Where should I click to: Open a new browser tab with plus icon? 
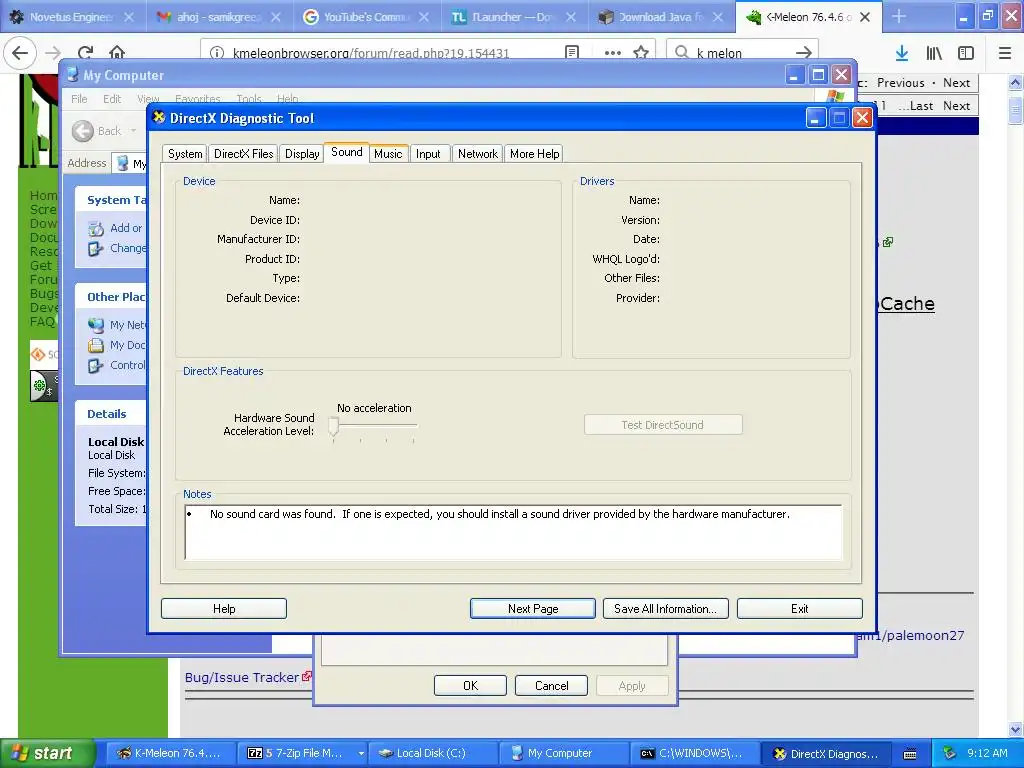[x=899, y=17]
